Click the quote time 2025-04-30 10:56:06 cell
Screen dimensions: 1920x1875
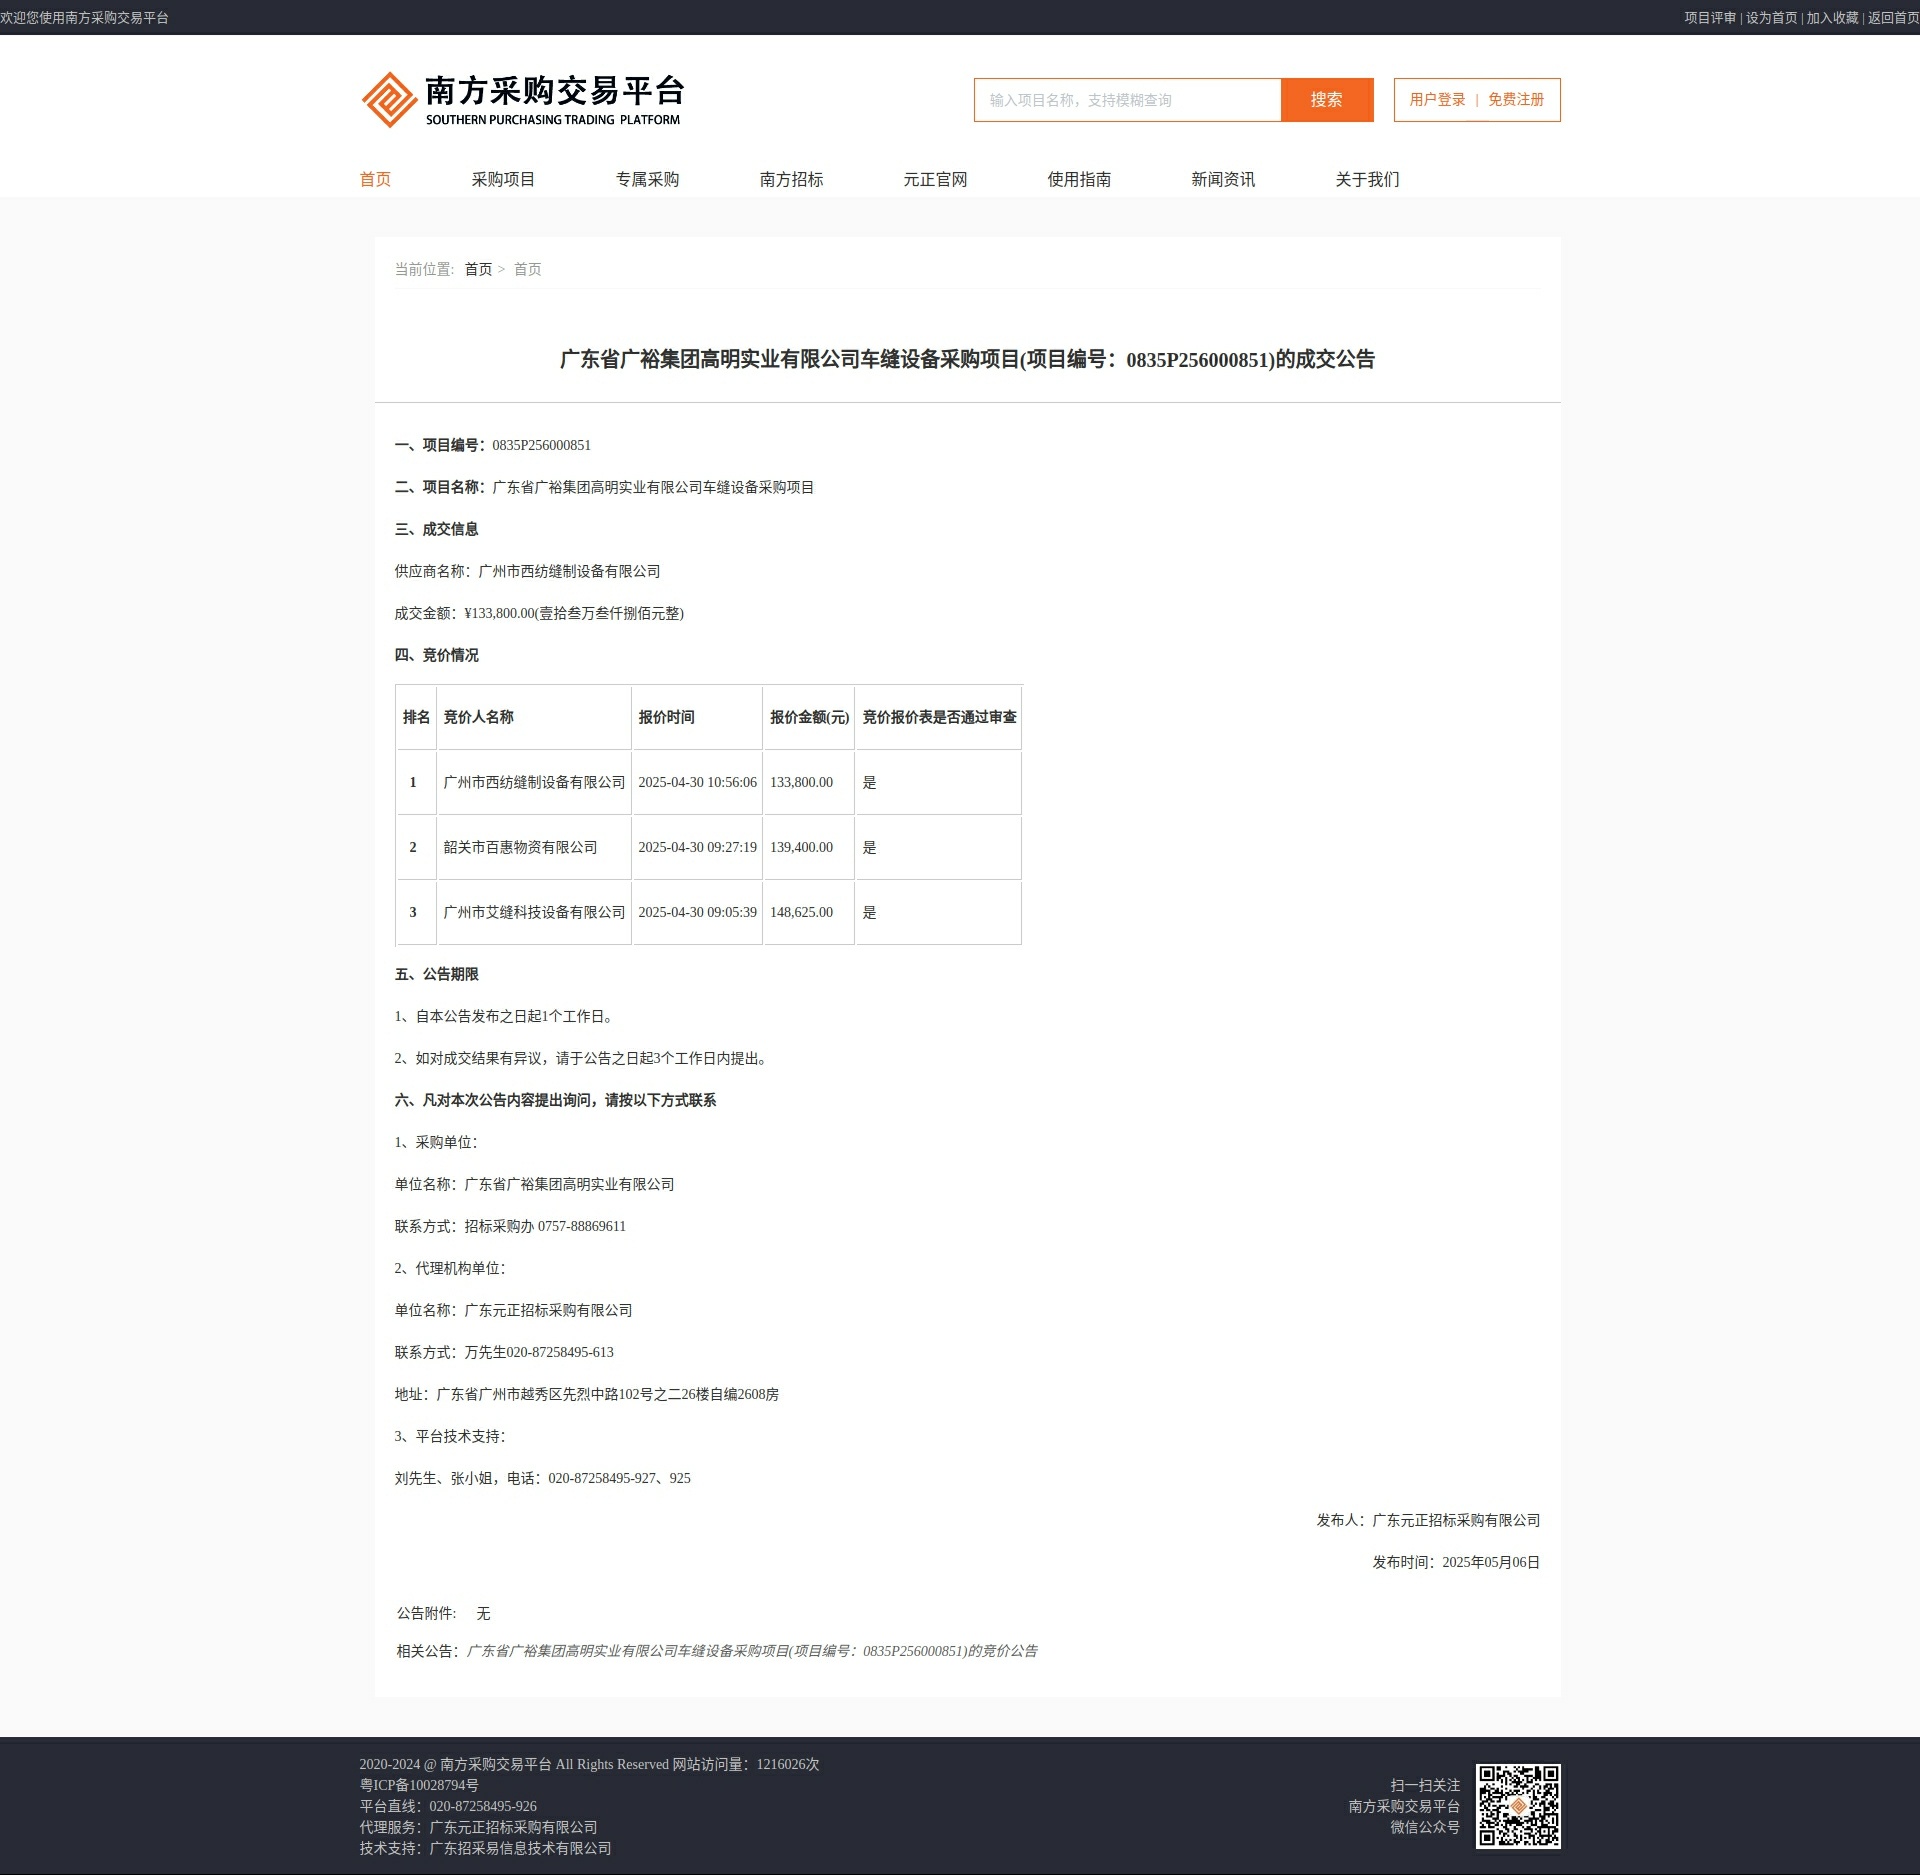click(x=697, y=783)
